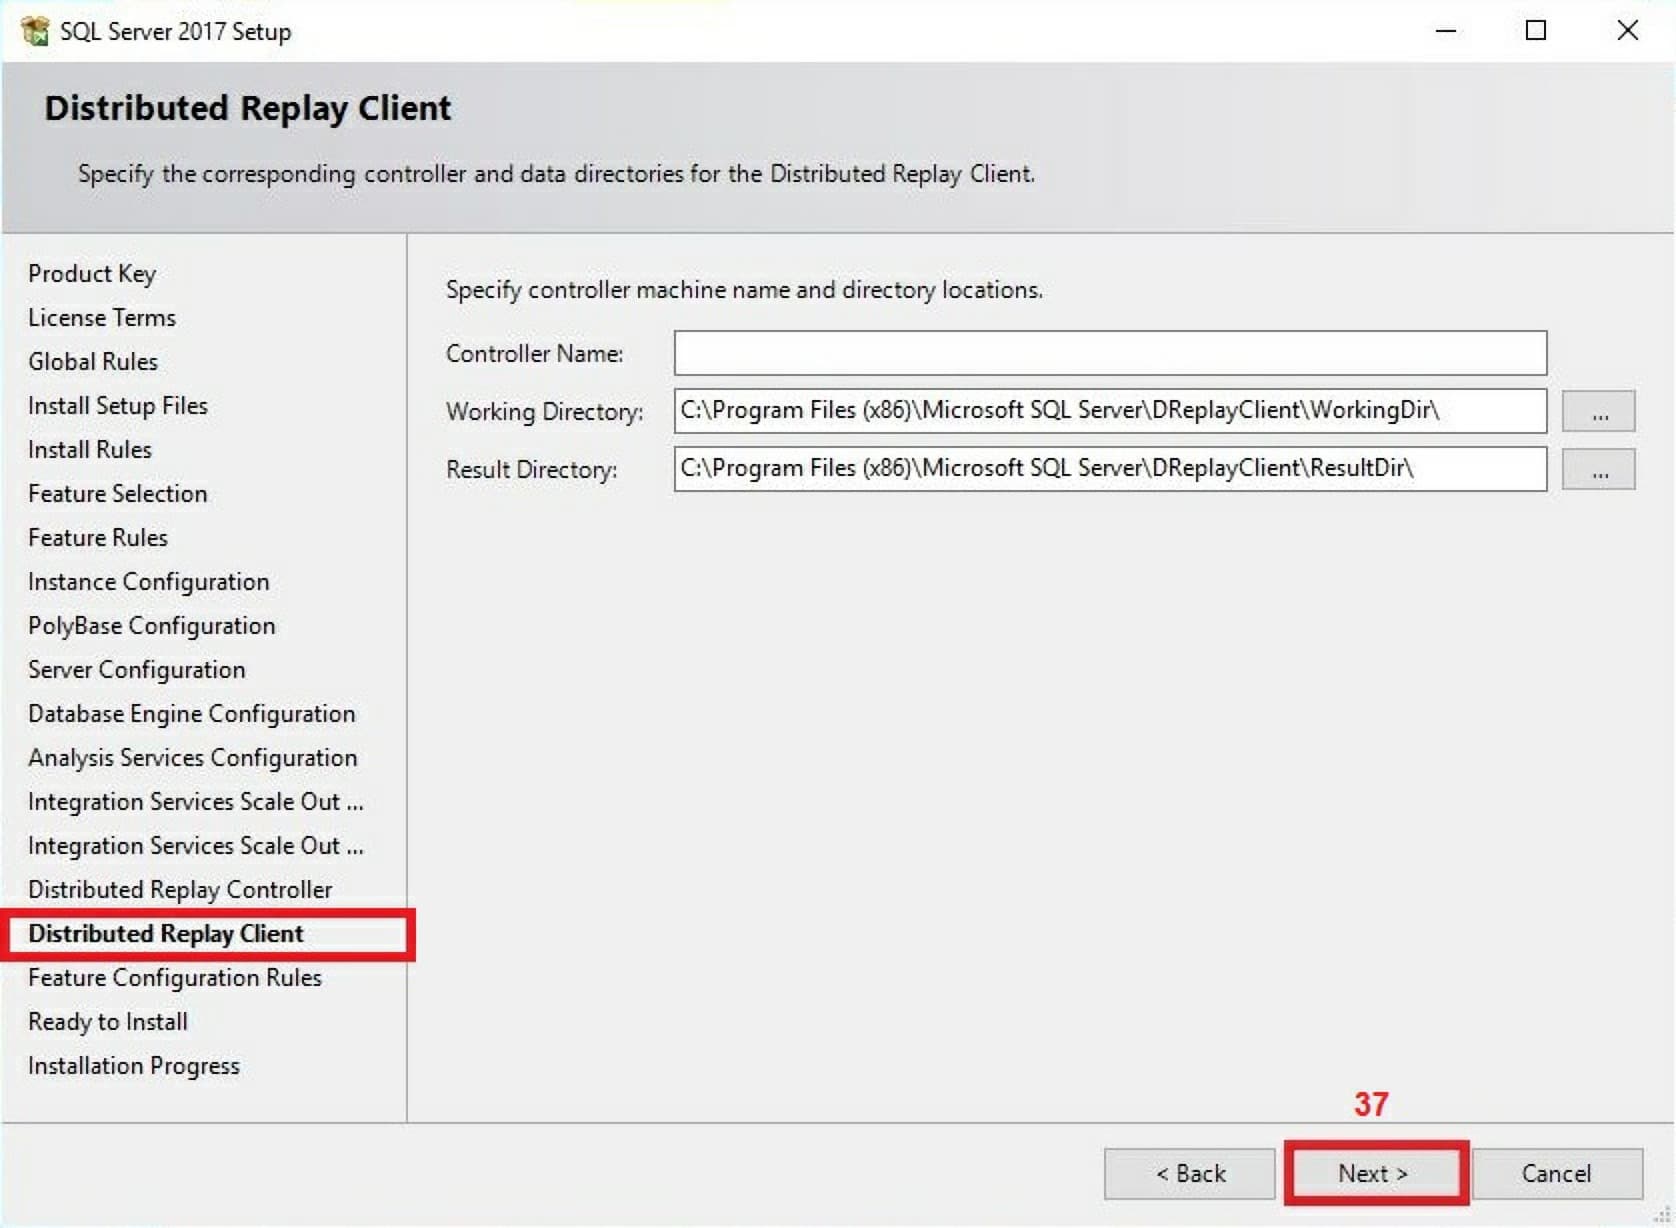Select Server Configuration step
Image resolution: width=1676 pixels, height=1228 pixels.
click(137, 670)
